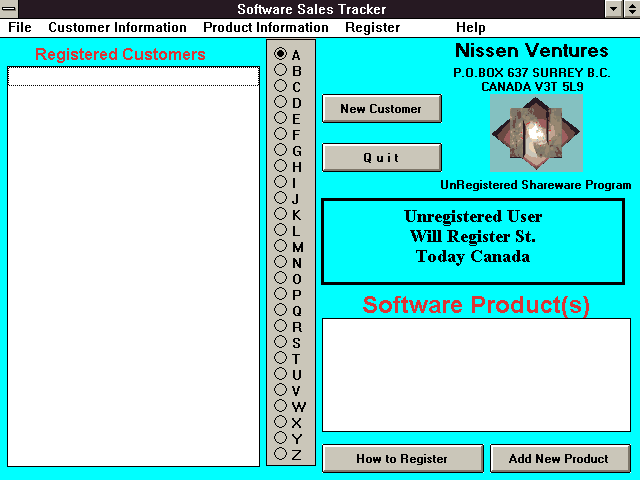Screen dimensions: 640x480
Task: Select the letter M radio button
Action: [281, 246]
